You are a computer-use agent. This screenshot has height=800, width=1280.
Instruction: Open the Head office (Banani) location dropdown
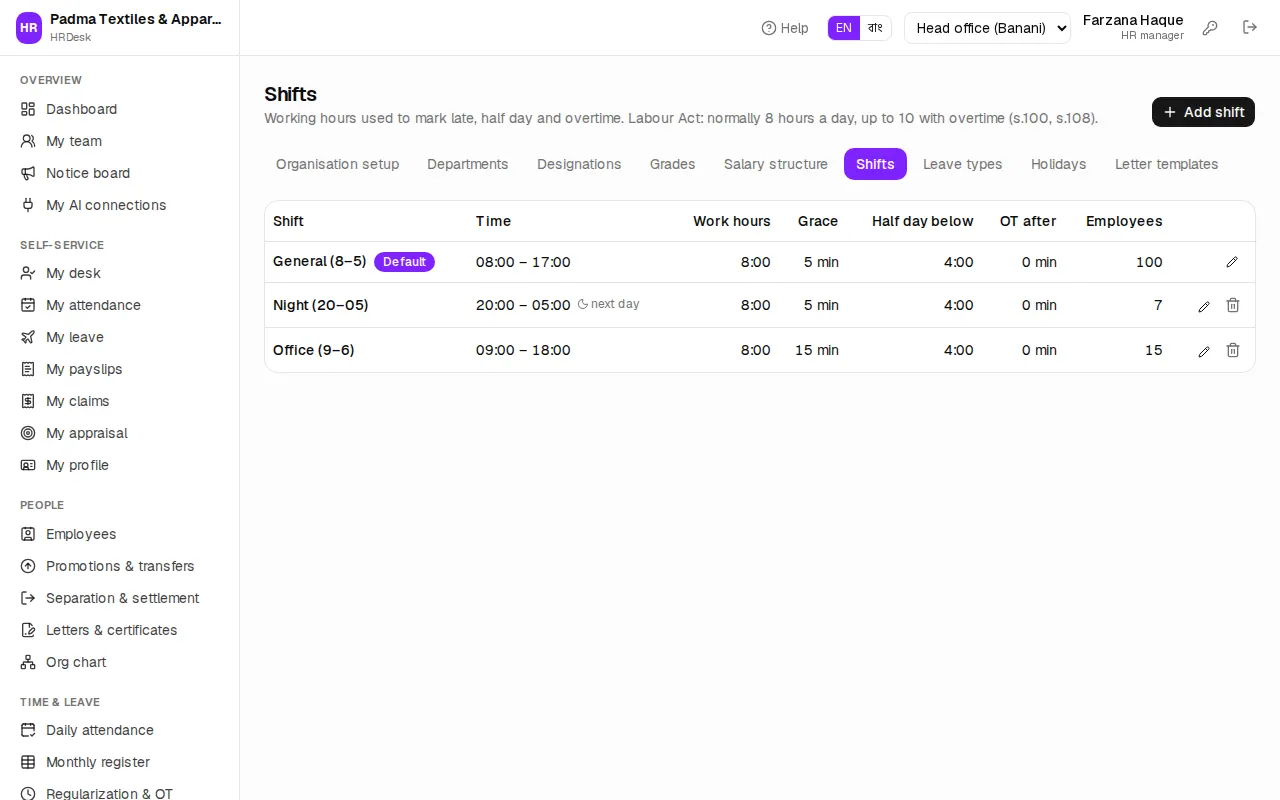point(987,28)
